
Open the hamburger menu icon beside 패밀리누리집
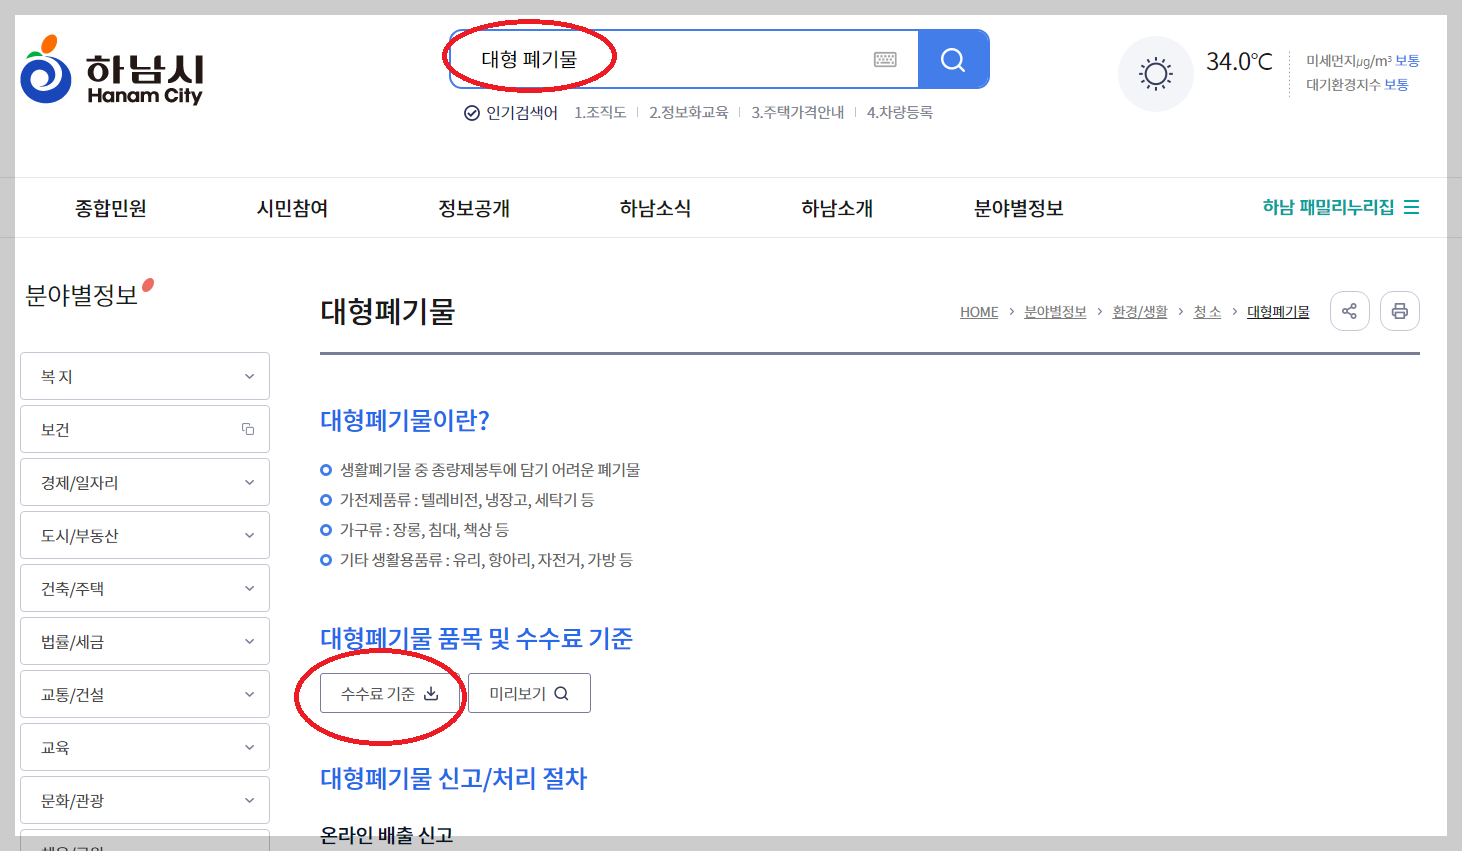point(1412,207)
